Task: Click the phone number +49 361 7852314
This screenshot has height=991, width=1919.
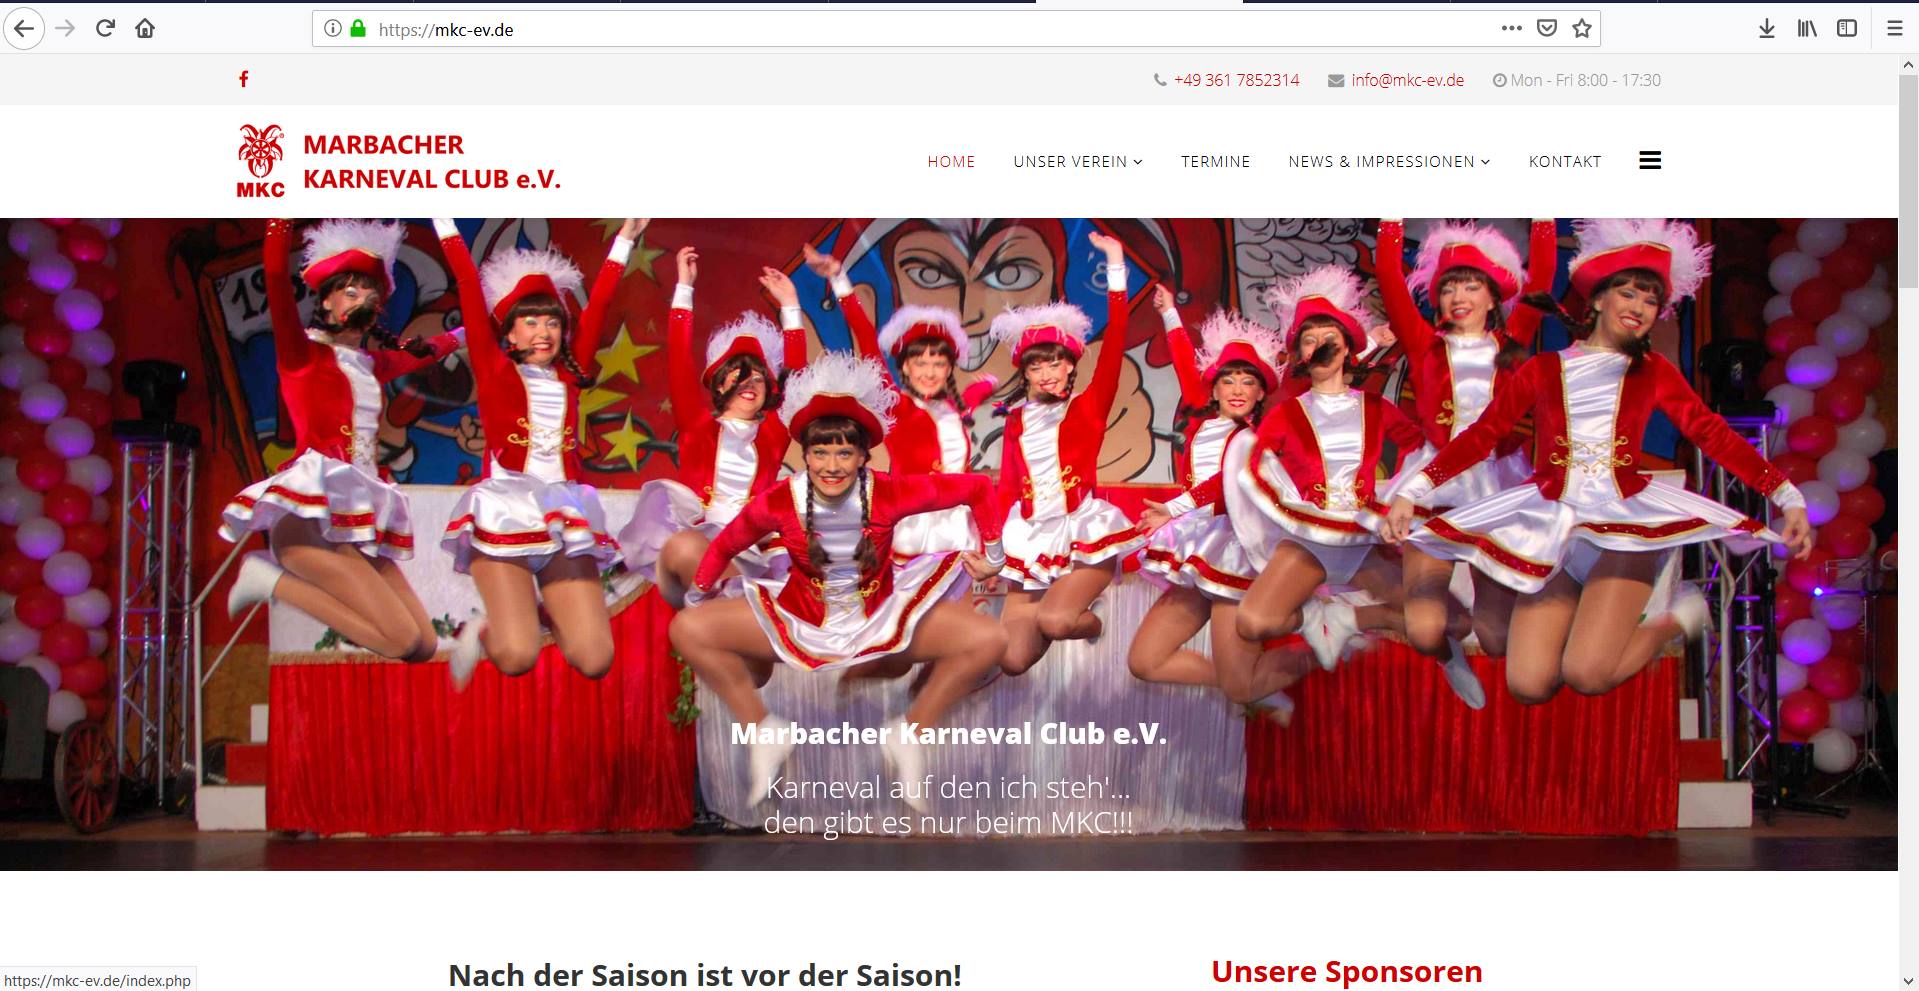Action: pos(1236,80)
